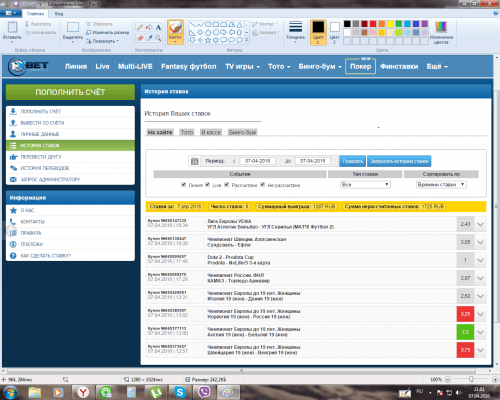The image size is (500, 400).
Task: Uncheck the Live events checkbox
Action: 208,185
